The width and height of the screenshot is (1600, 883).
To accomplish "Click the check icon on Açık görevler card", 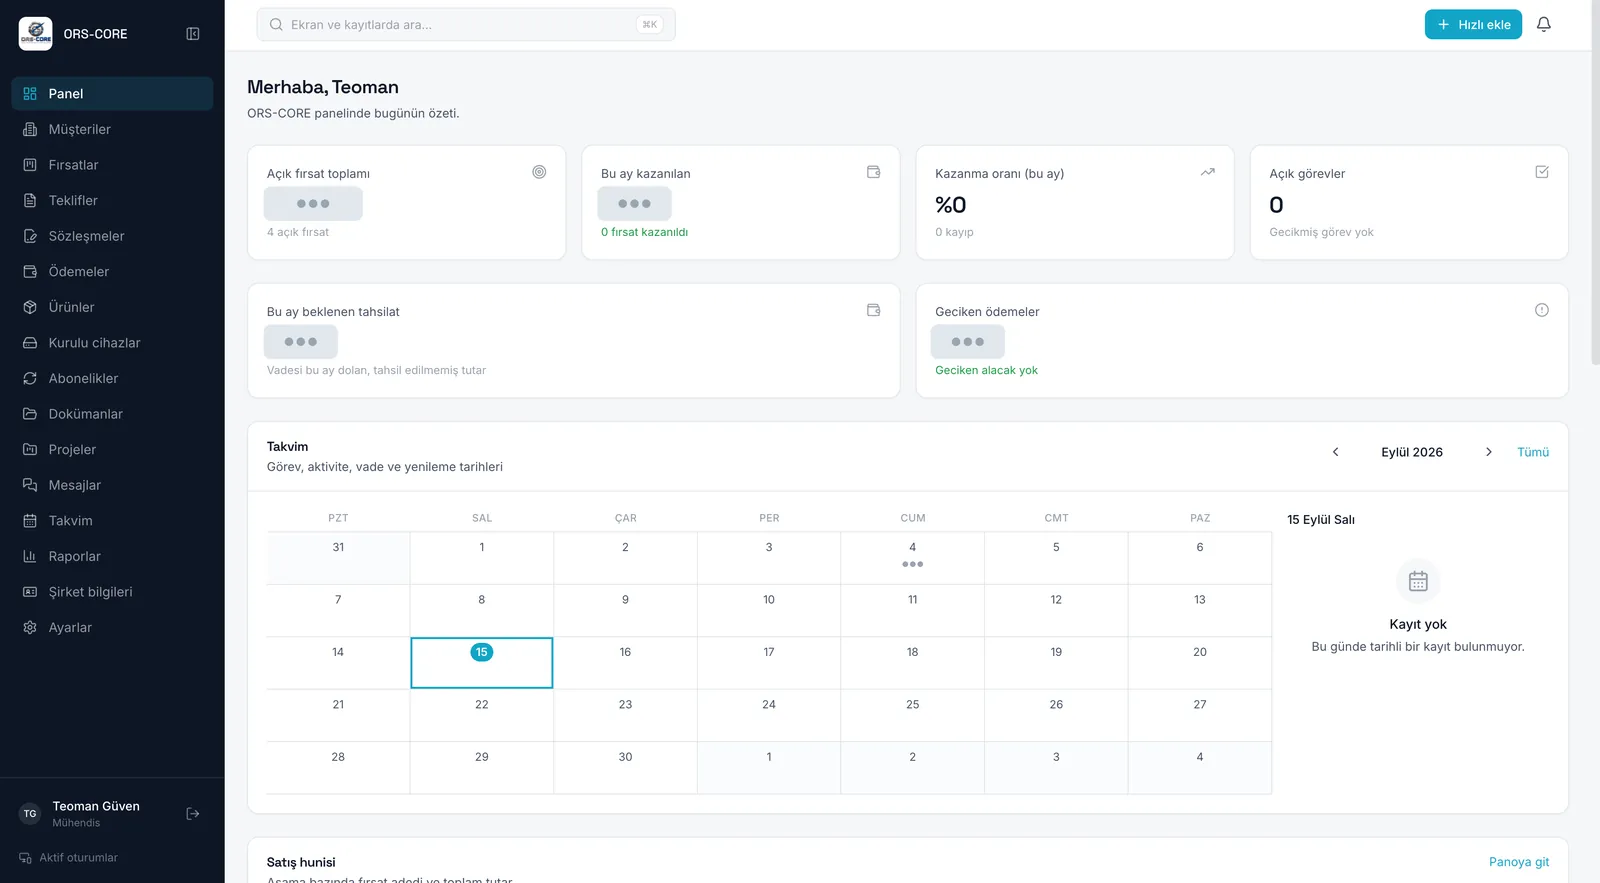I will coord(1542,172).
